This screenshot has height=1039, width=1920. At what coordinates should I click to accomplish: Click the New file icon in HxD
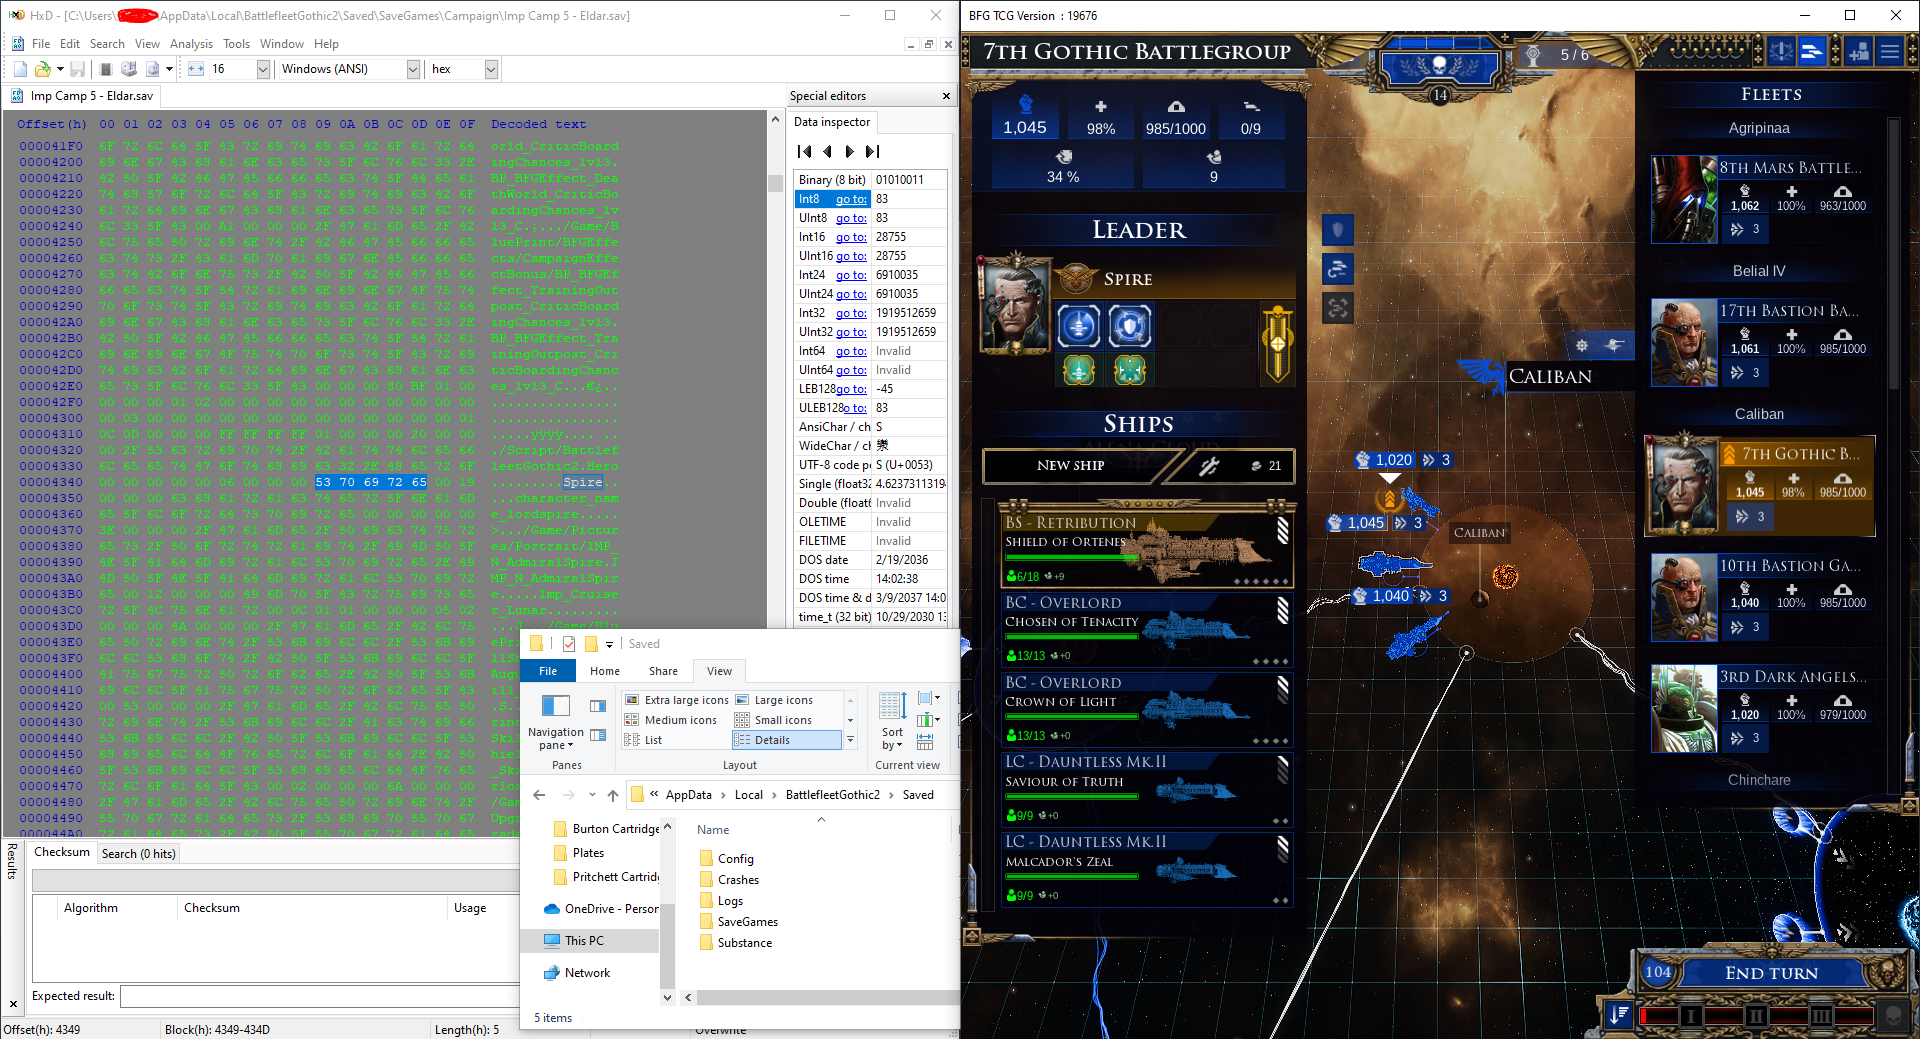click(20, 69)
